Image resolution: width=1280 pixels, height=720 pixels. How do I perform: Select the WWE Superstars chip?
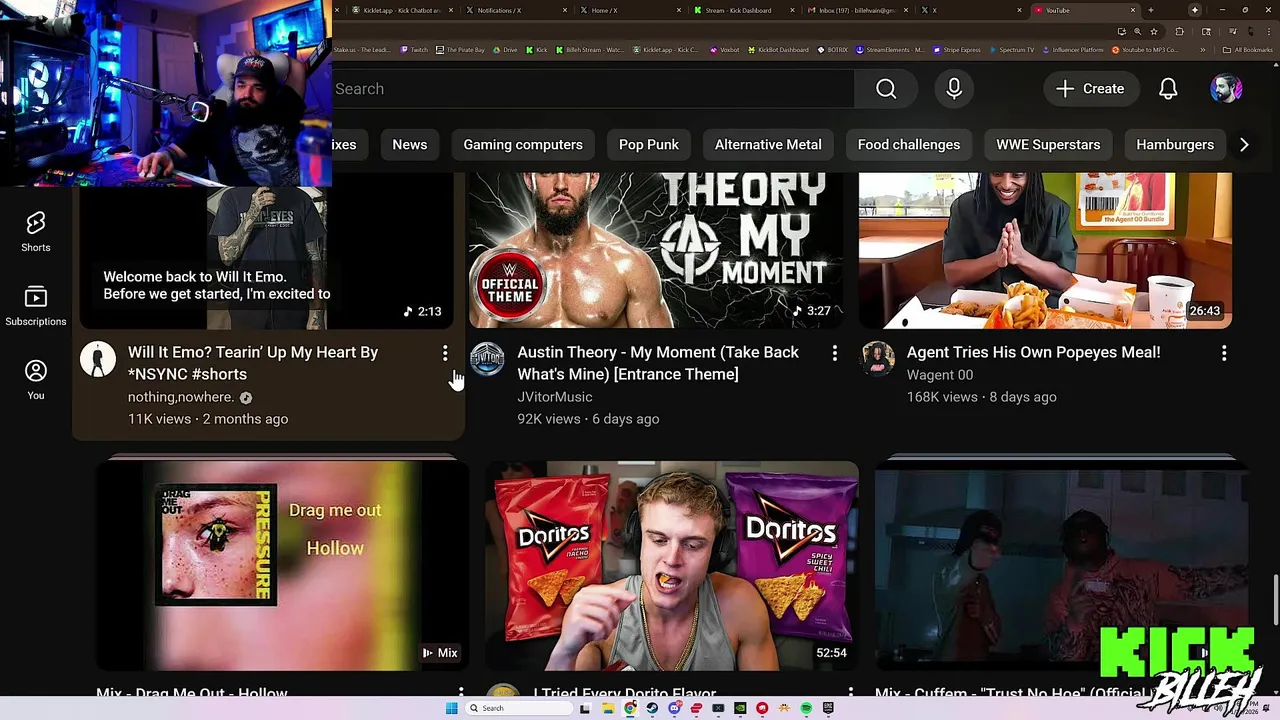point(1048,145)
